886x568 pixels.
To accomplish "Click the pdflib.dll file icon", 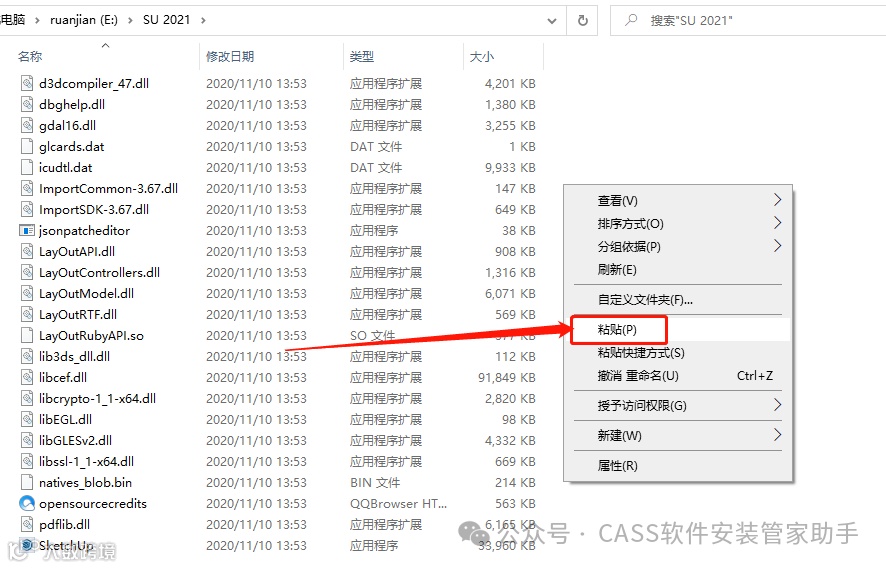I will 27,524.
